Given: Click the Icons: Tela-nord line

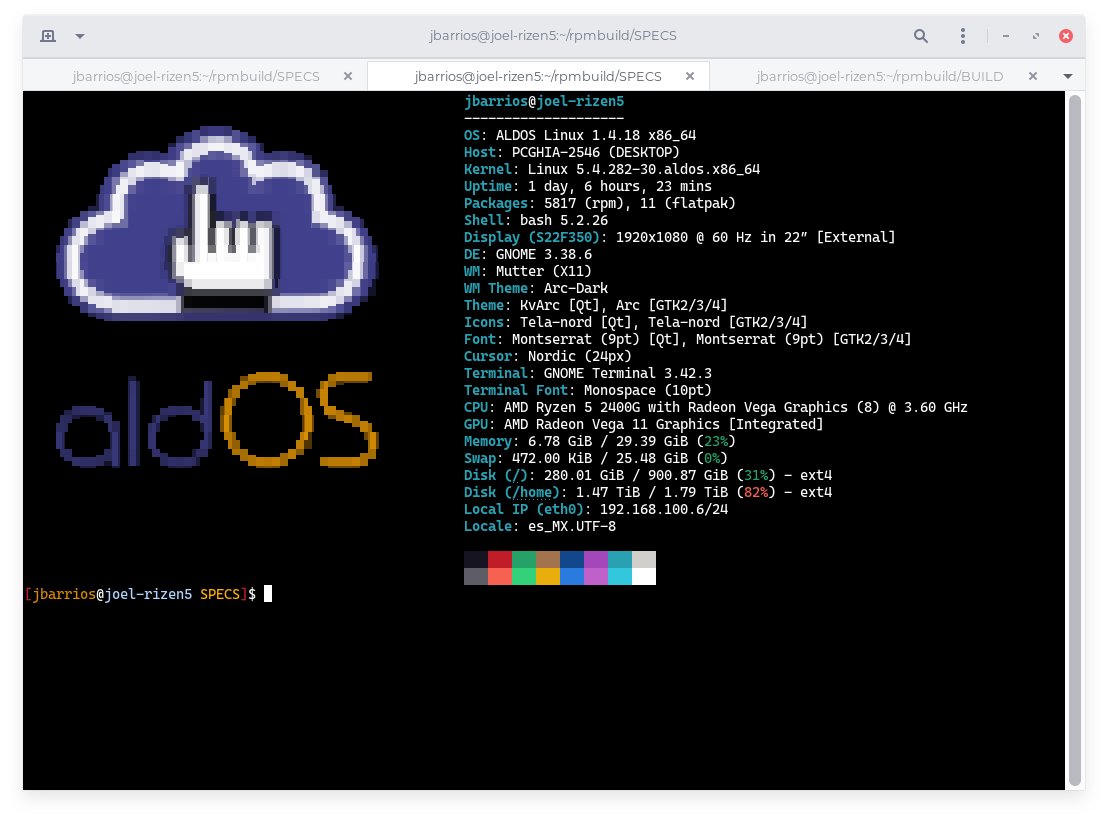Looking at the screenshot, I should (635, 322).
